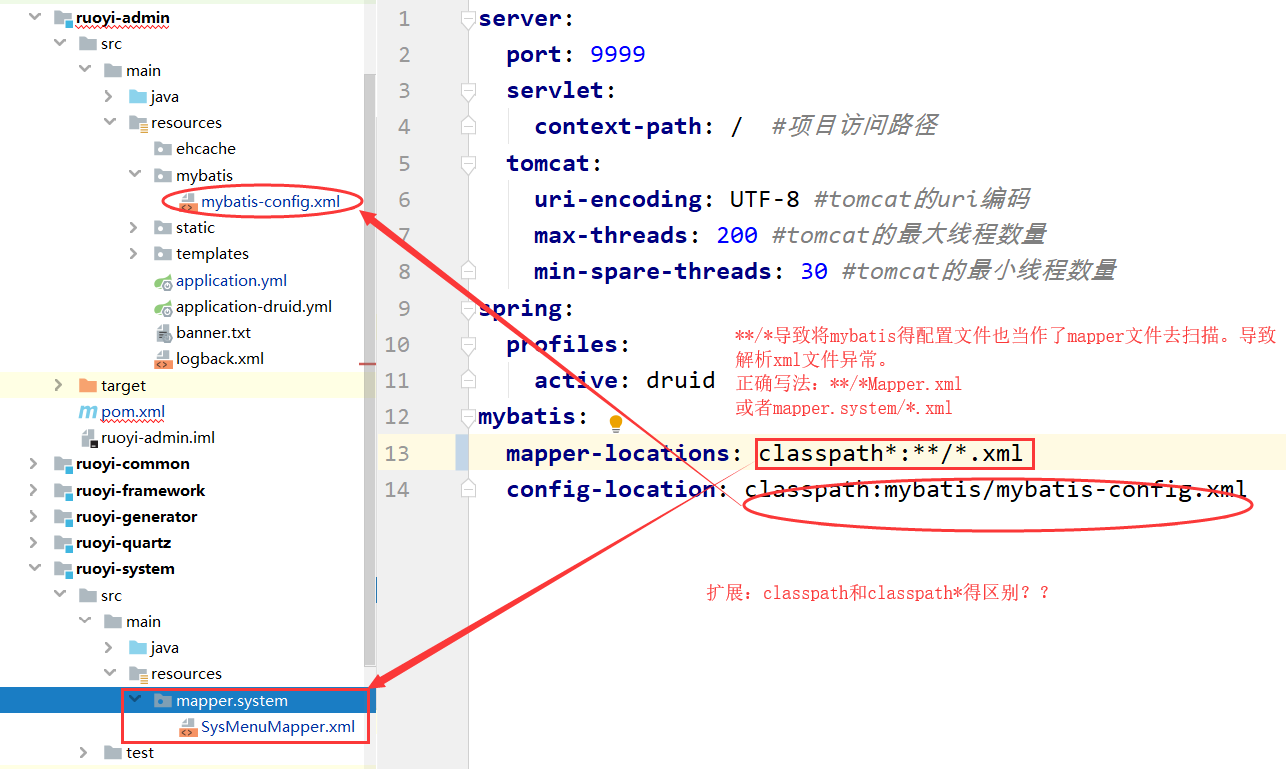The width and height of the screenshot is (1286, 769).
Task: Click the underlined pom.xml link
Action: tap(135, 411)
